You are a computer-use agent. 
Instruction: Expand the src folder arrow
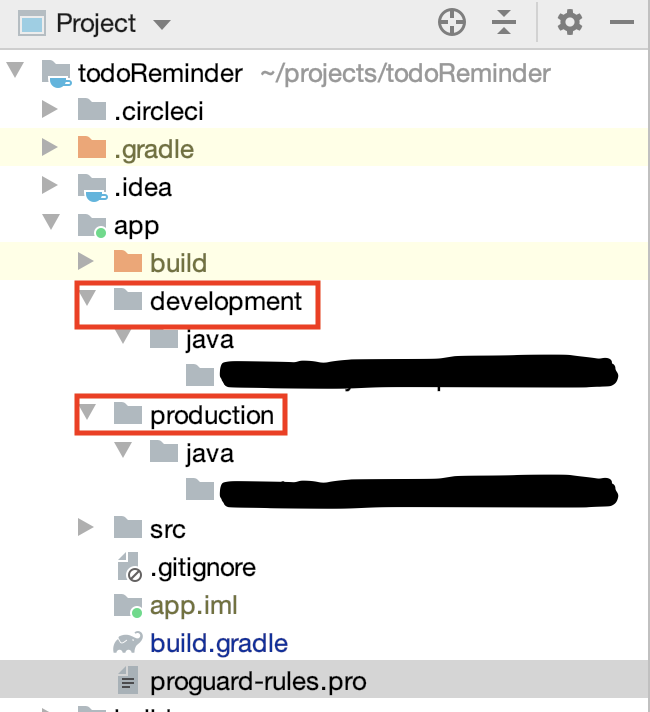pos(87,527)
